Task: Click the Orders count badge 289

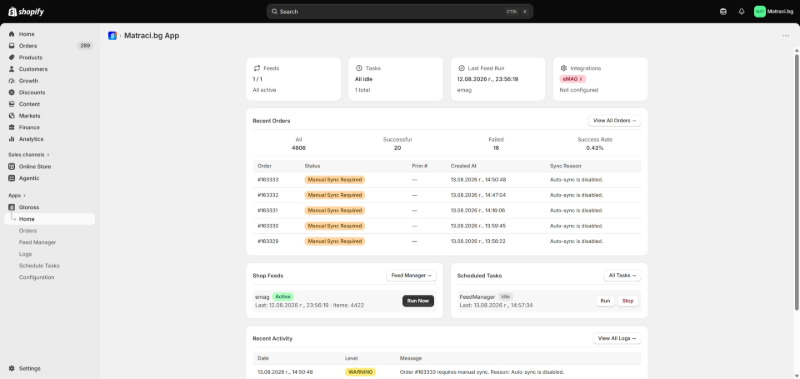Action: coord(85,46)
